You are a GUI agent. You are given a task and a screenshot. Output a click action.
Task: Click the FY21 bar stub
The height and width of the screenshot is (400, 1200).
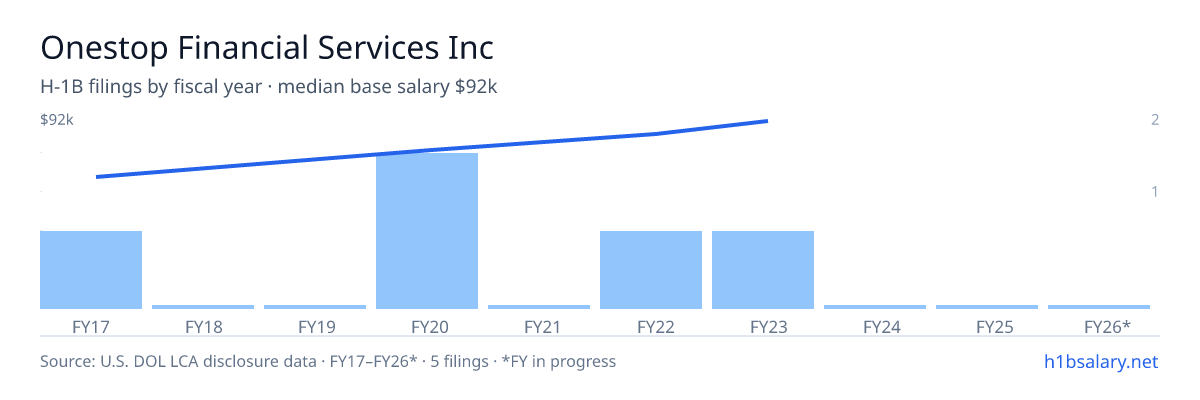(x=539, y=307)
